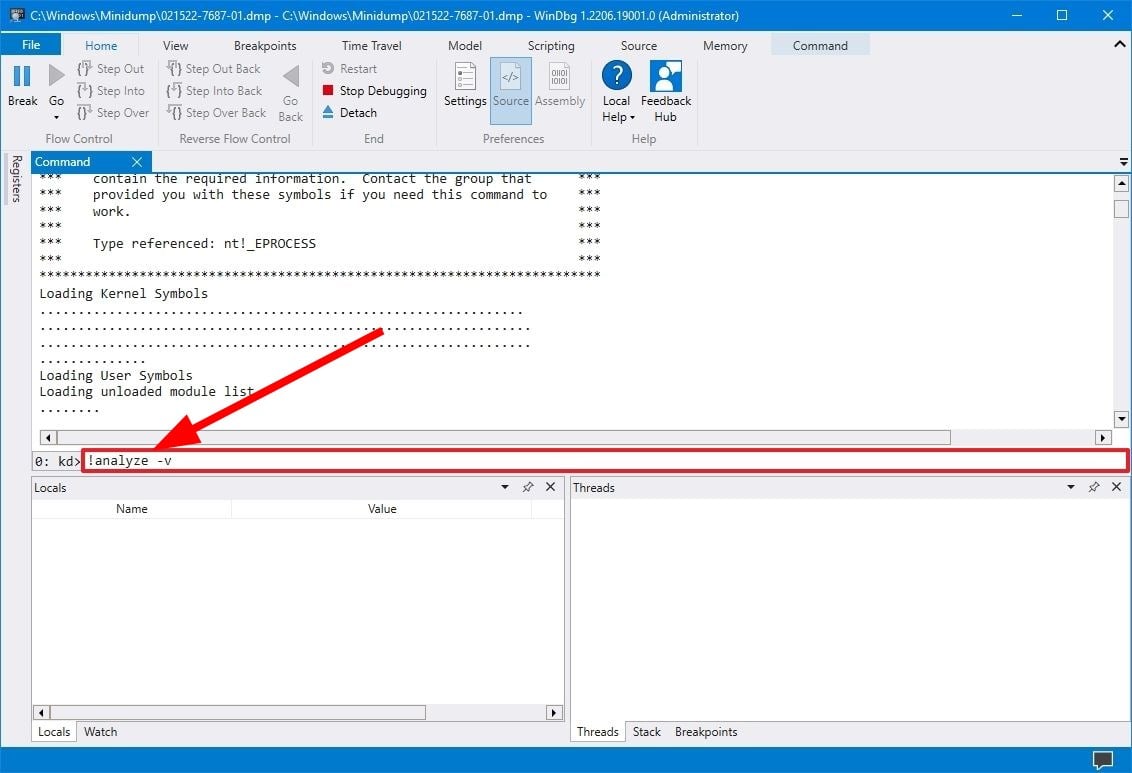Open the Threads panel options dropdown
Image resolution: width=1132 pixels, height=773 pixels.
tap(1071, 487)
